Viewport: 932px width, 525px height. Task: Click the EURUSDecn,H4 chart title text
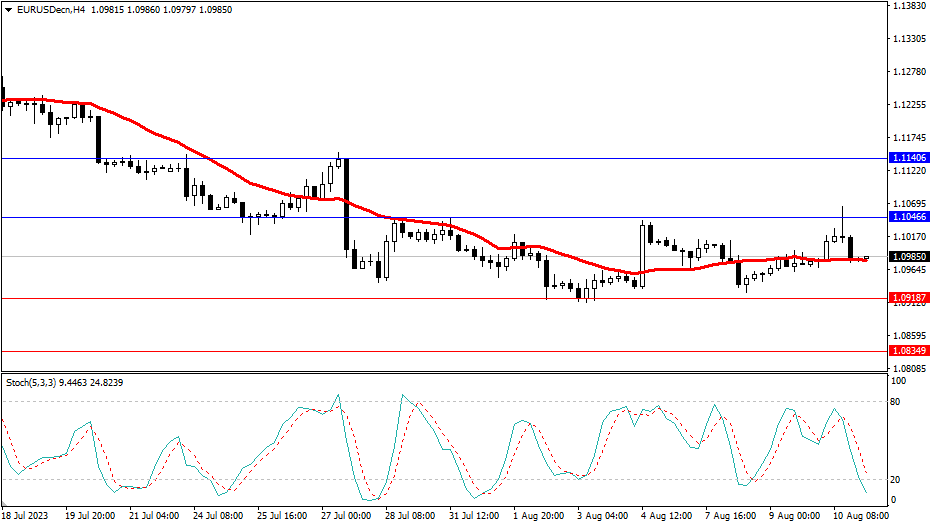(50, 10)
